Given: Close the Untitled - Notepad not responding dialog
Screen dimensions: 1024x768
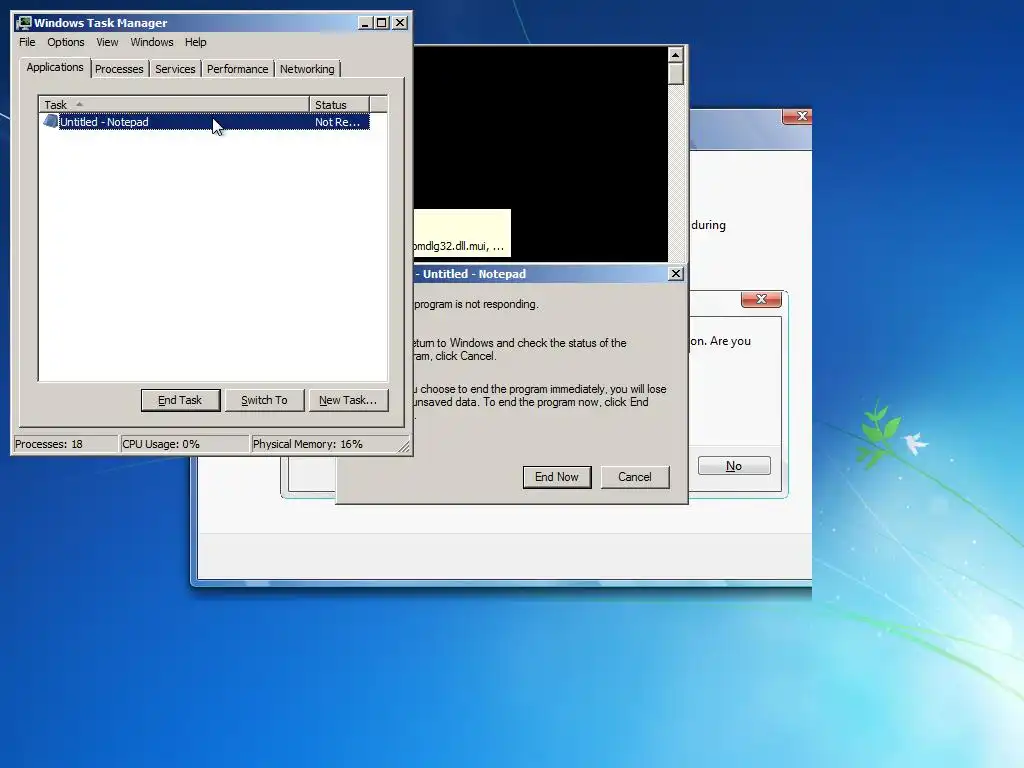Looking at the screenshot, I should pos(676,274).
